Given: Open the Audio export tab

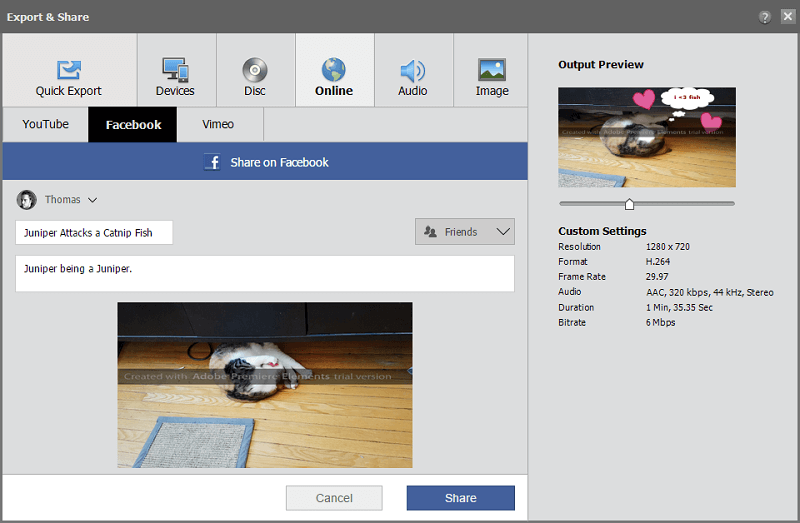Looking at the screenshot, I should click(x=414, y=70).
